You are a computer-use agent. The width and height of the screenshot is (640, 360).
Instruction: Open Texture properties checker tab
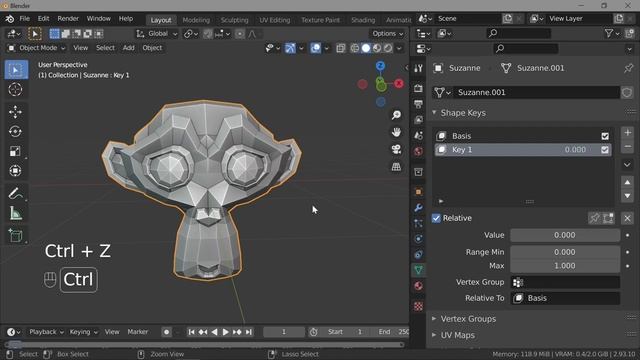(418, 306)
